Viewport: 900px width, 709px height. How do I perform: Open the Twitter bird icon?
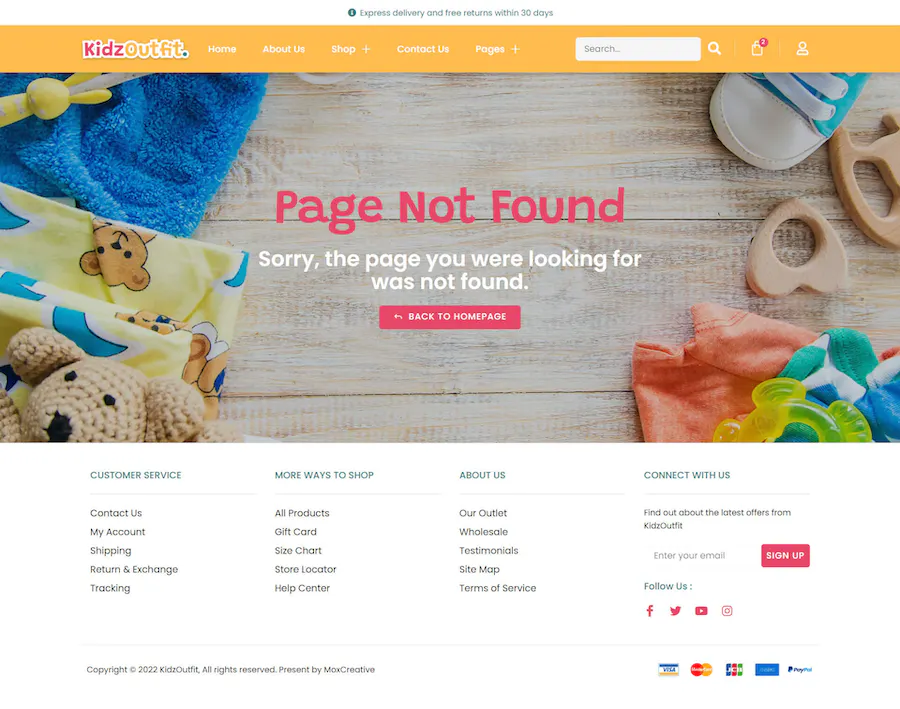(676, 611)
